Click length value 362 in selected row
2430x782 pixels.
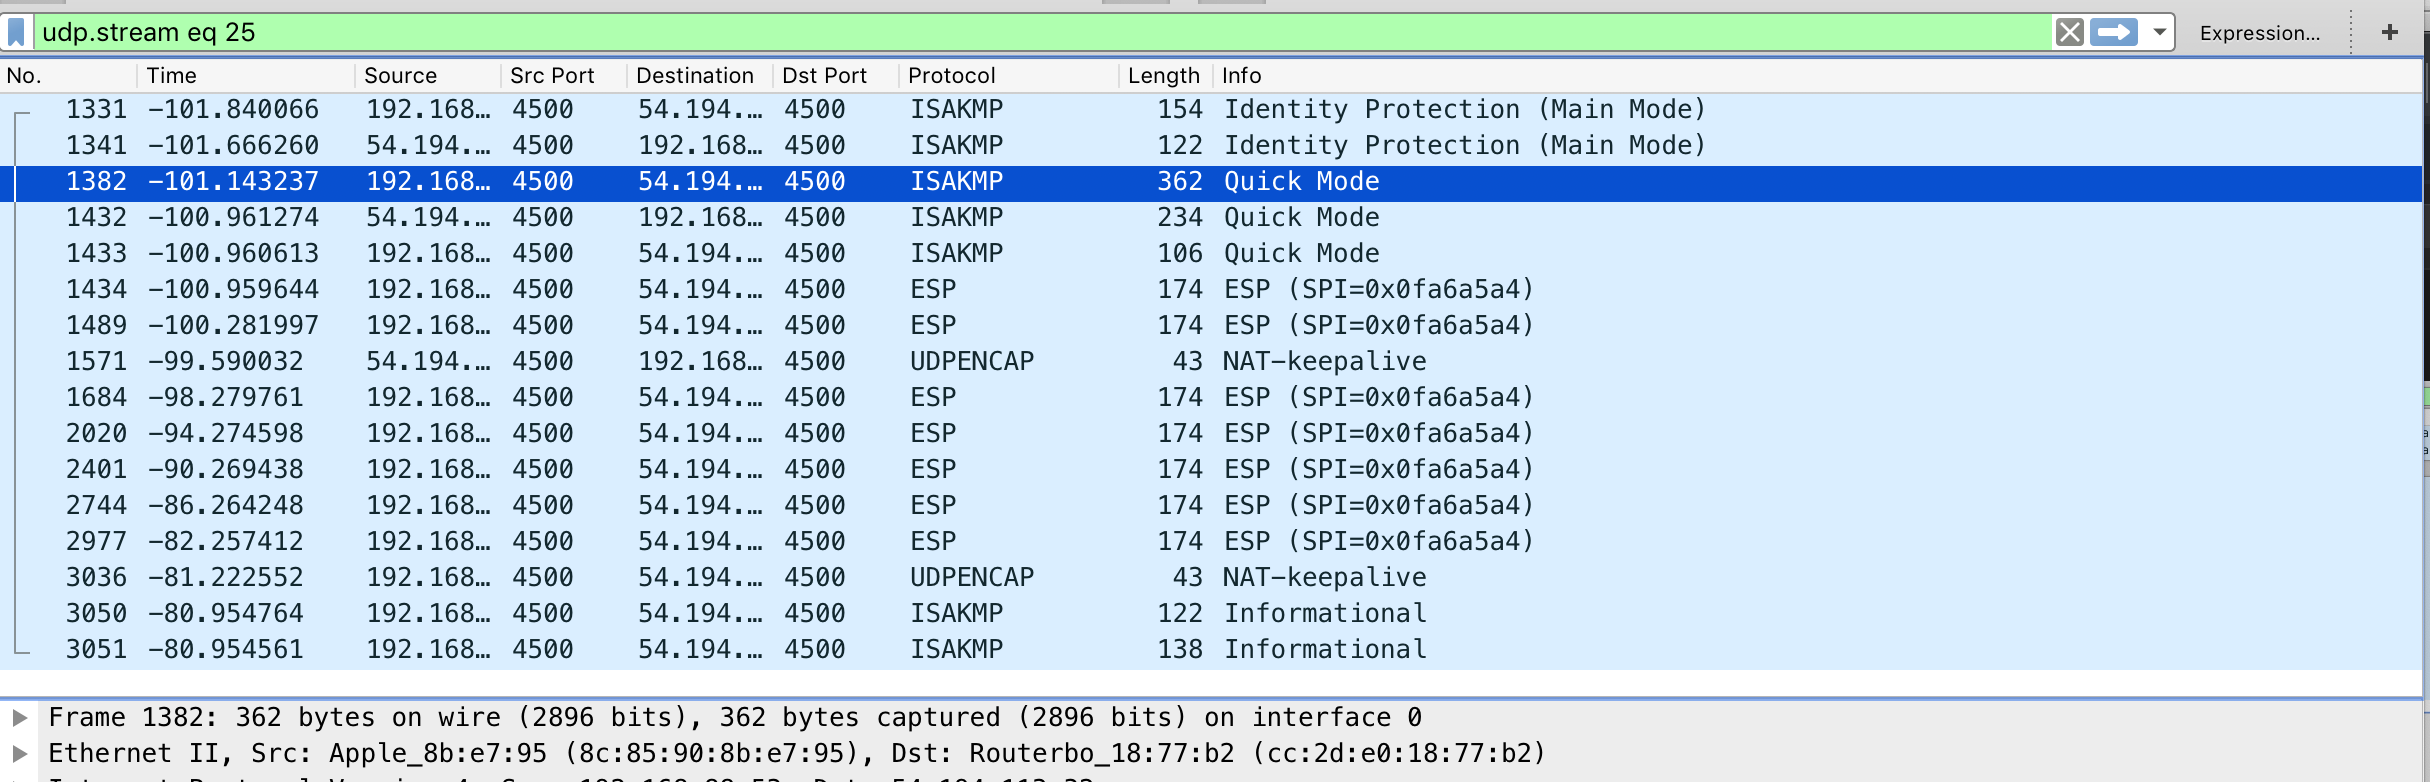coord(1180,182)
